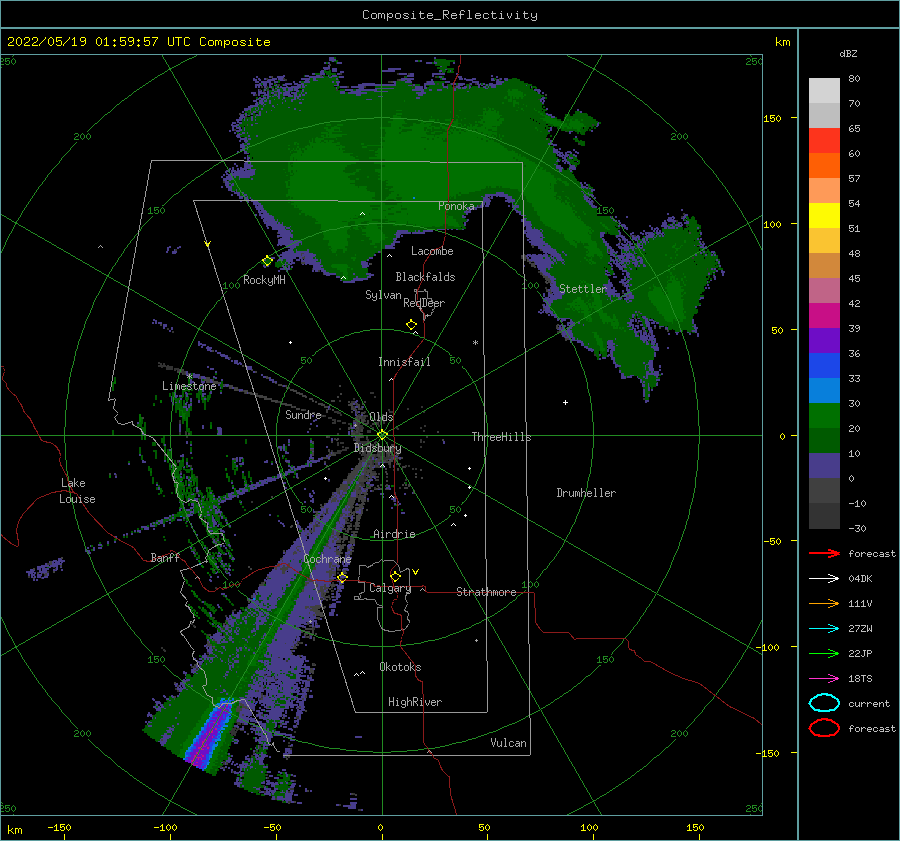Click the Vulcan label

508,743
